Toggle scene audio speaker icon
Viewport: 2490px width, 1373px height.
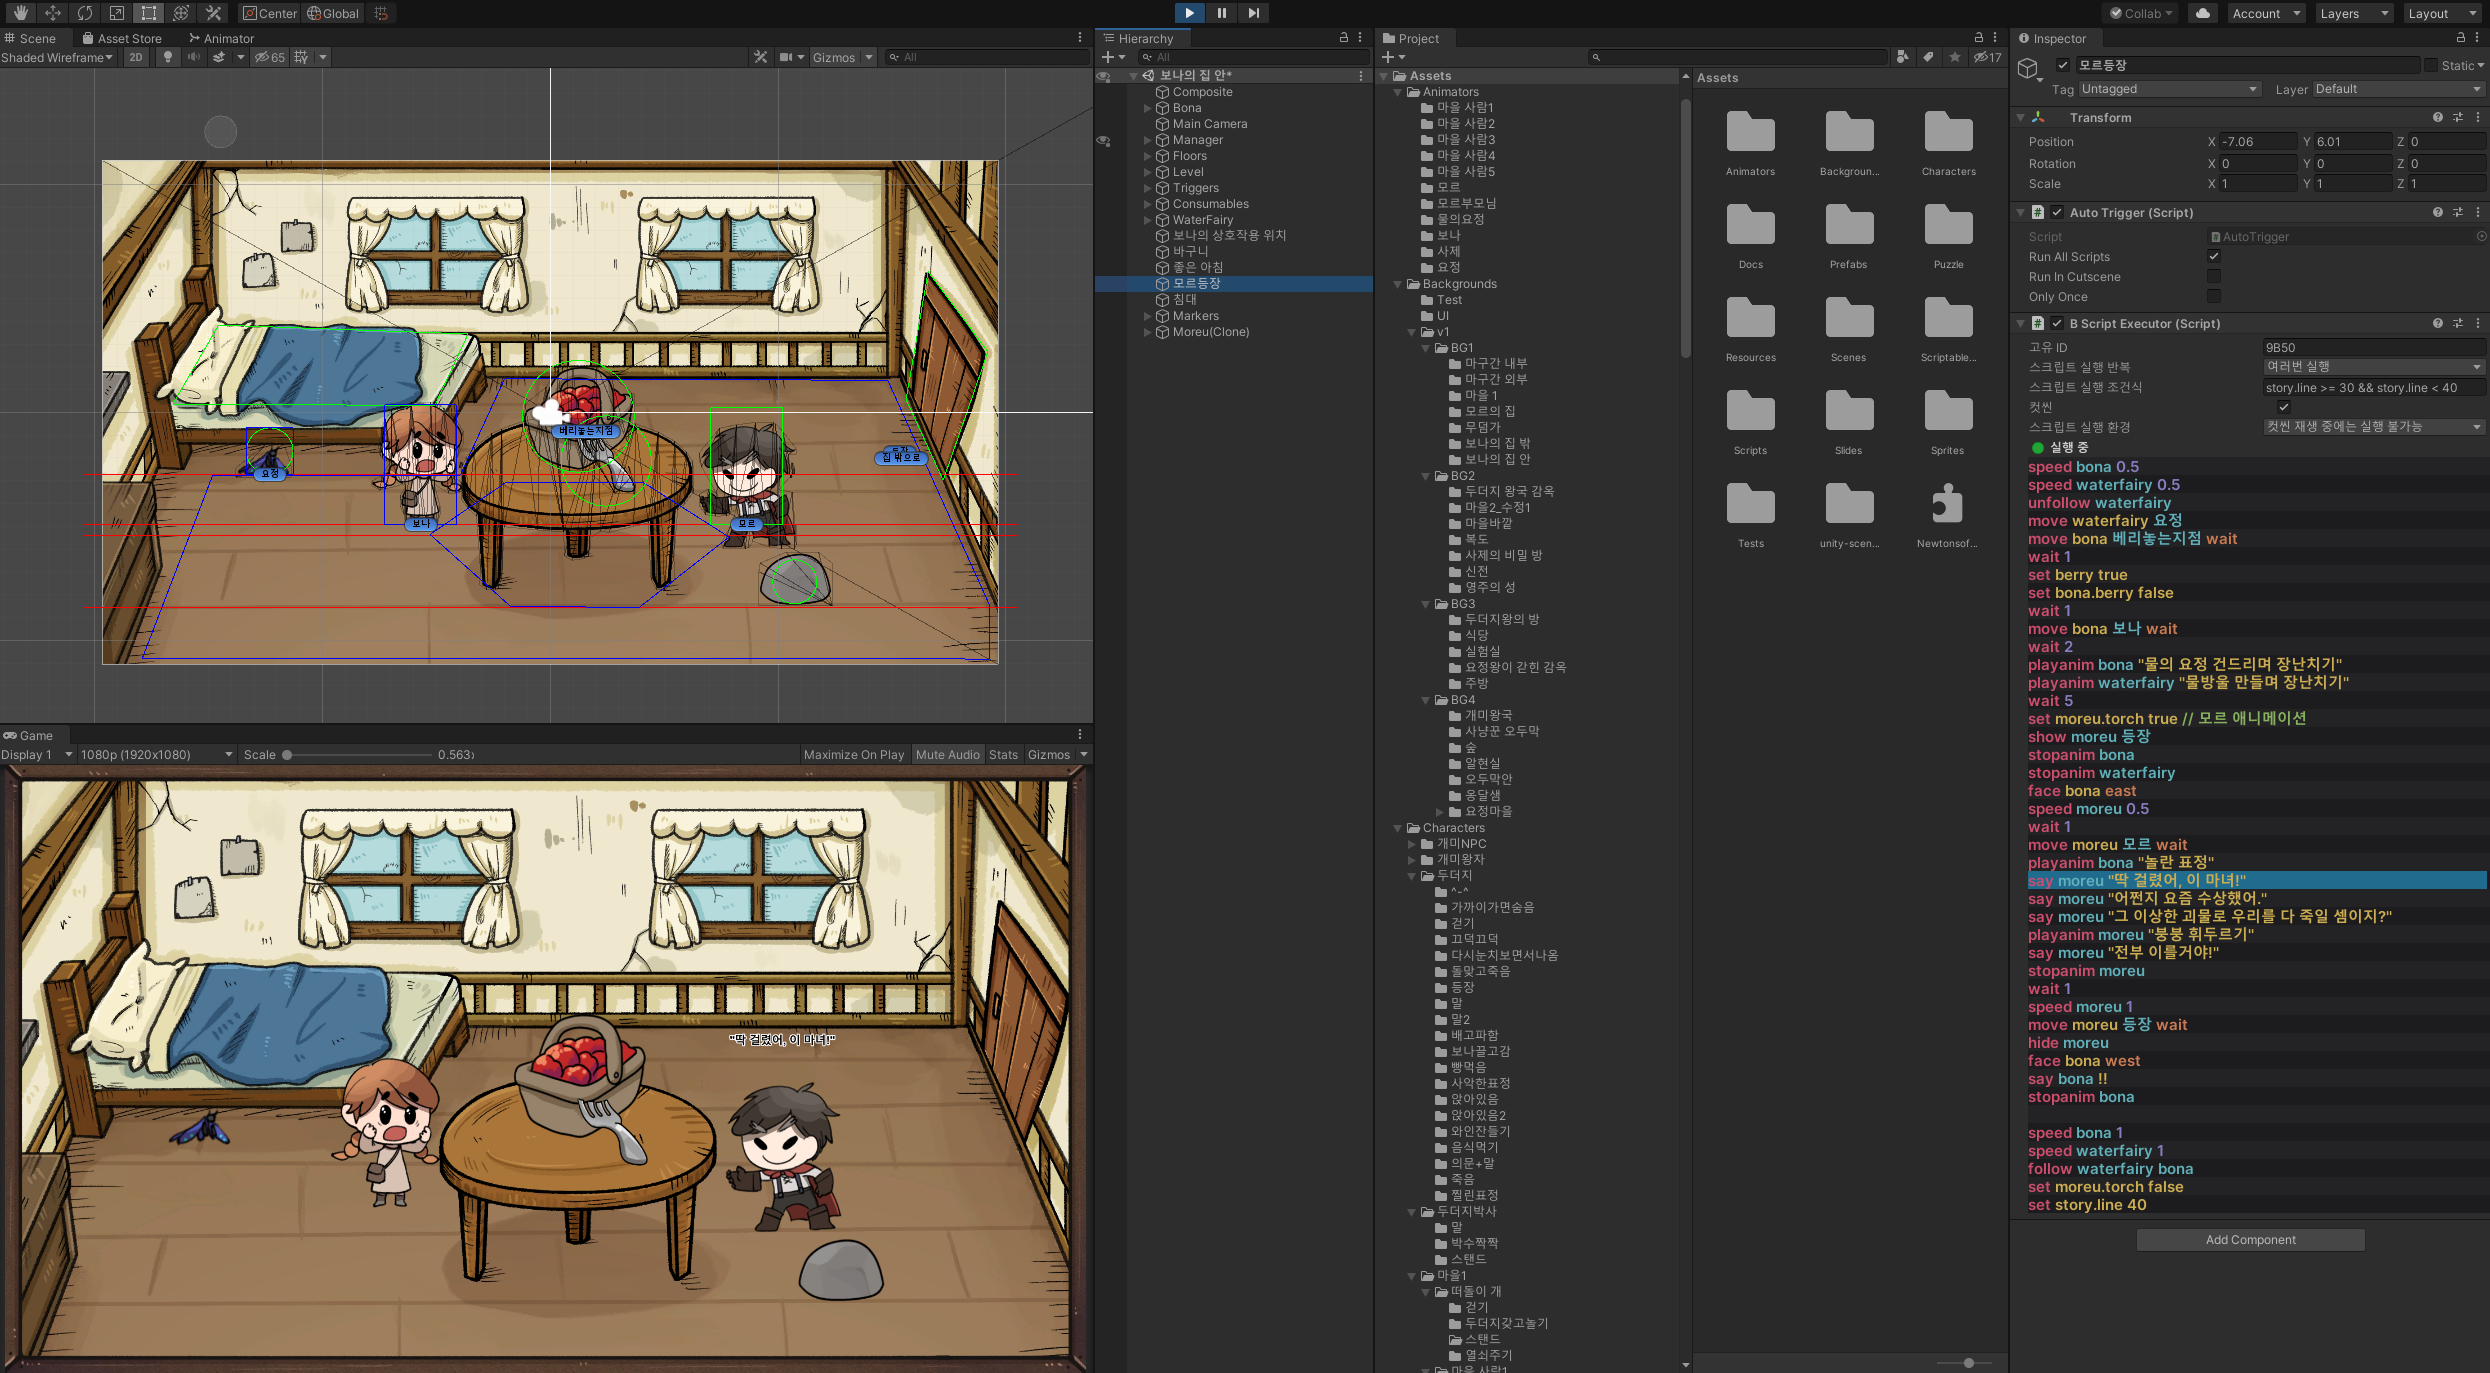pyautogui.click(x=193, y=57)
